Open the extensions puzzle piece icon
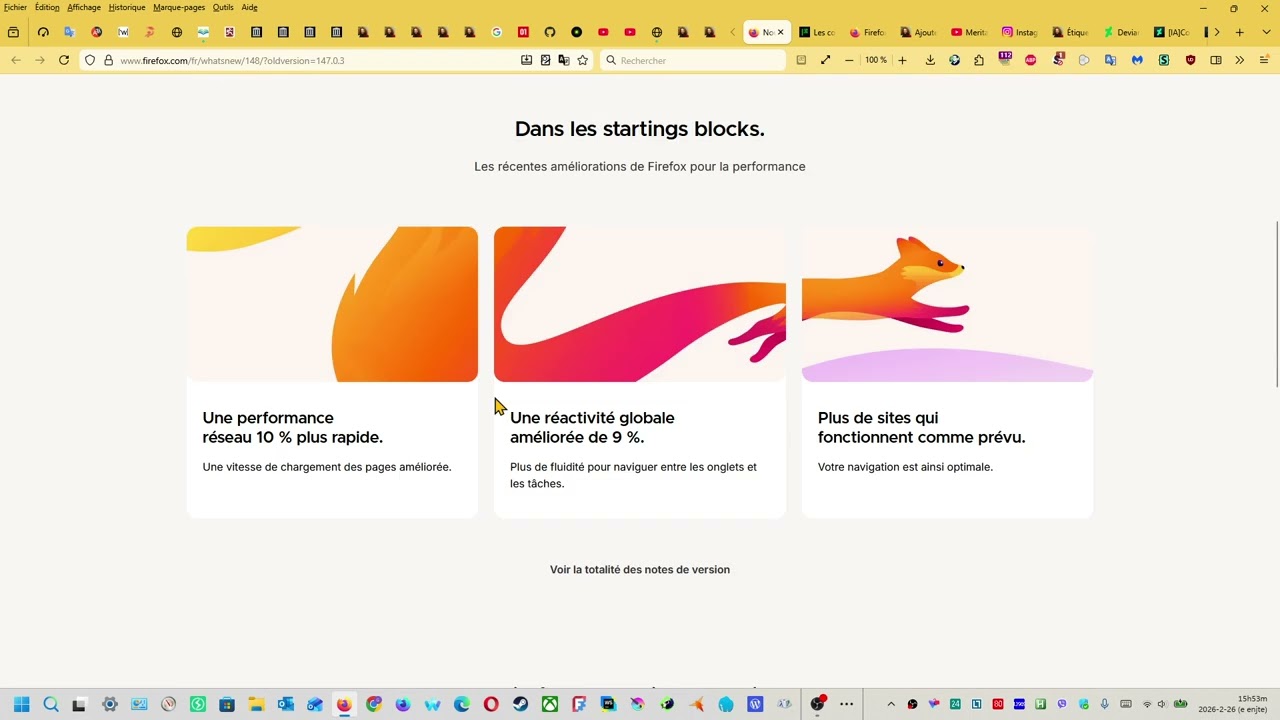The height and width of the screenshot is (720, 1280). pos(979,60)
